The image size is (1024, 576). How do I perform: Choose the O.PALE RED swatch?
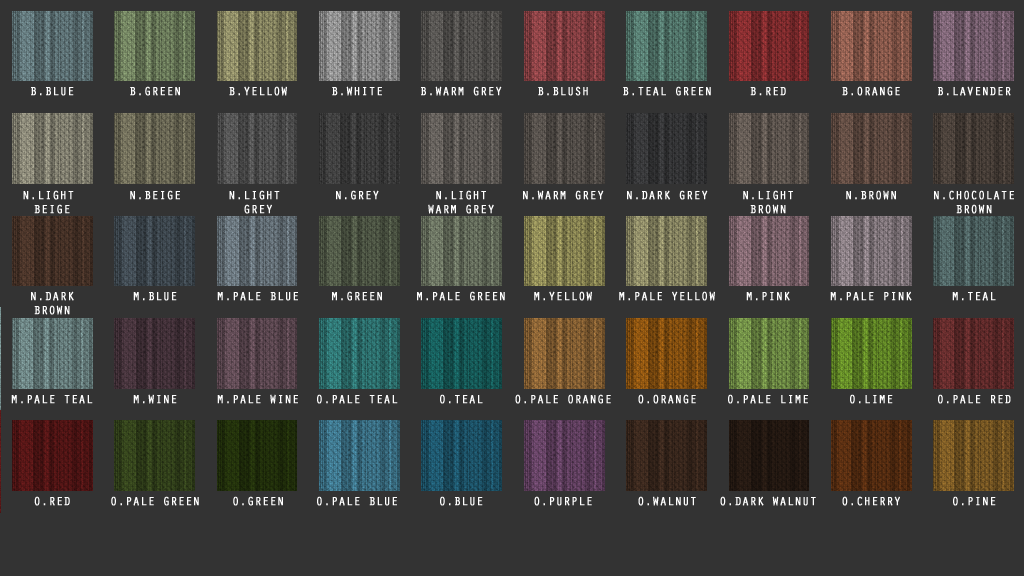click(x=973, y=353)
